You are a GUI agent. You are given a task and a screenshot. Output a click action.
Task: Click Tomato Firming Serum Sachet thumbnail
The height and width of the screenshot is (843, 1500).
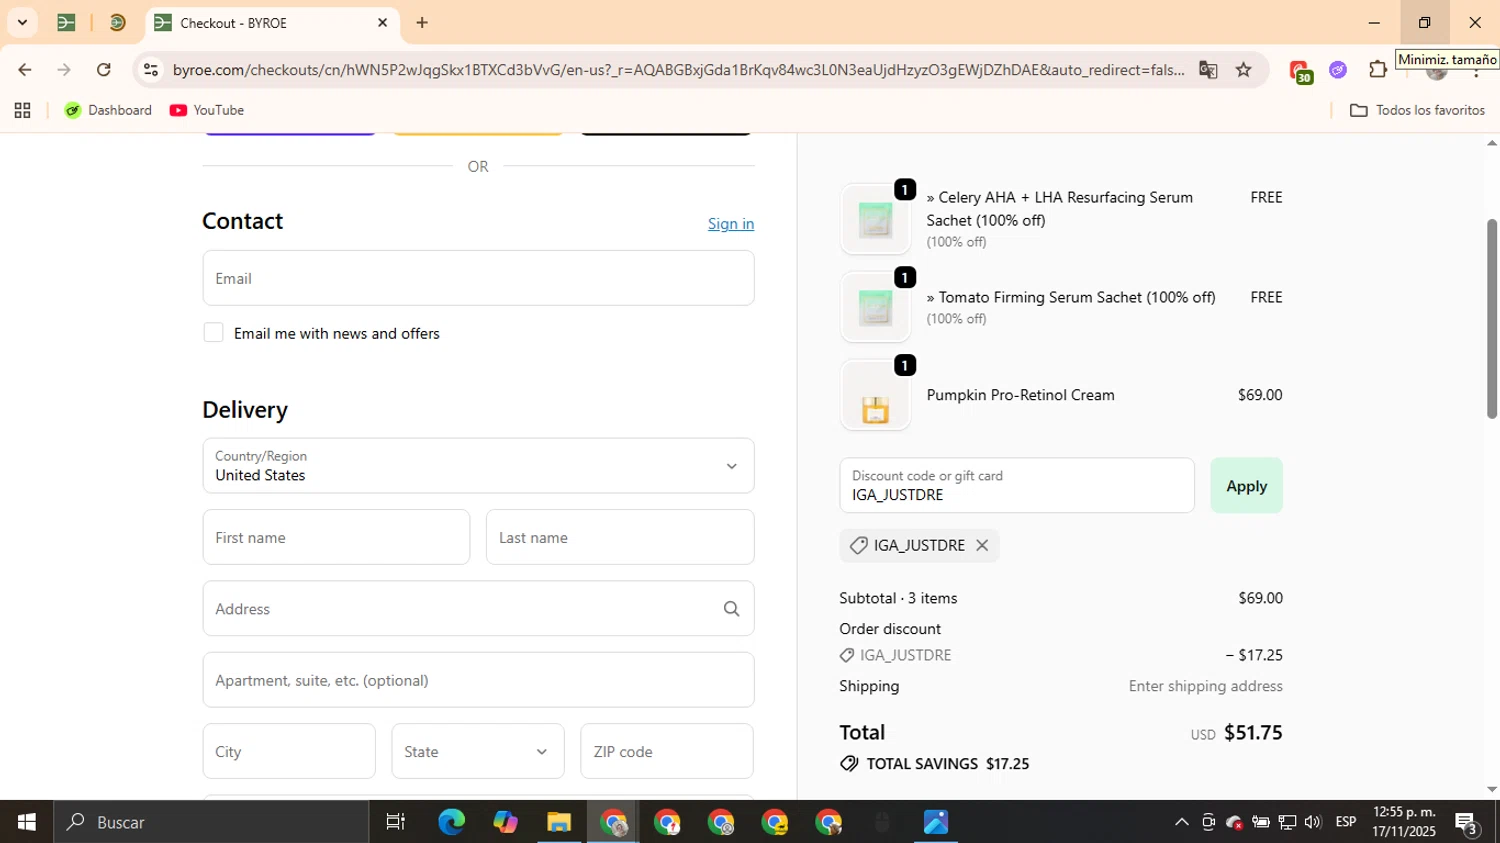point(875,307)
